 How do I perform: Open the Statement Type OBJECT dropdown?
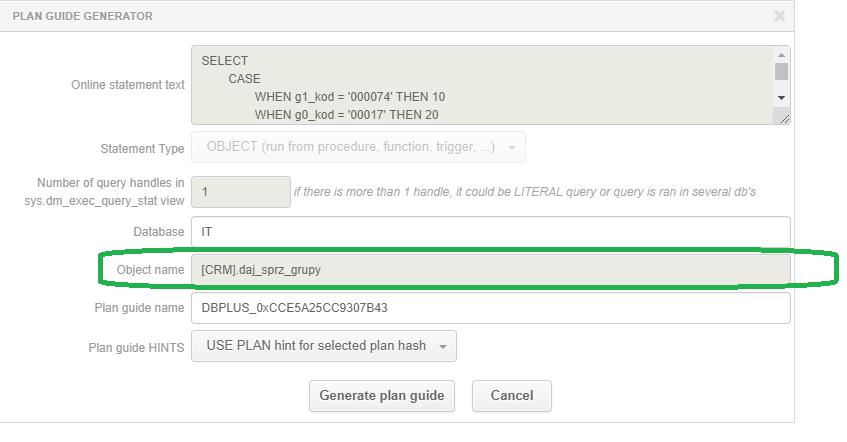pyautogui.click(x=358, y=147)
